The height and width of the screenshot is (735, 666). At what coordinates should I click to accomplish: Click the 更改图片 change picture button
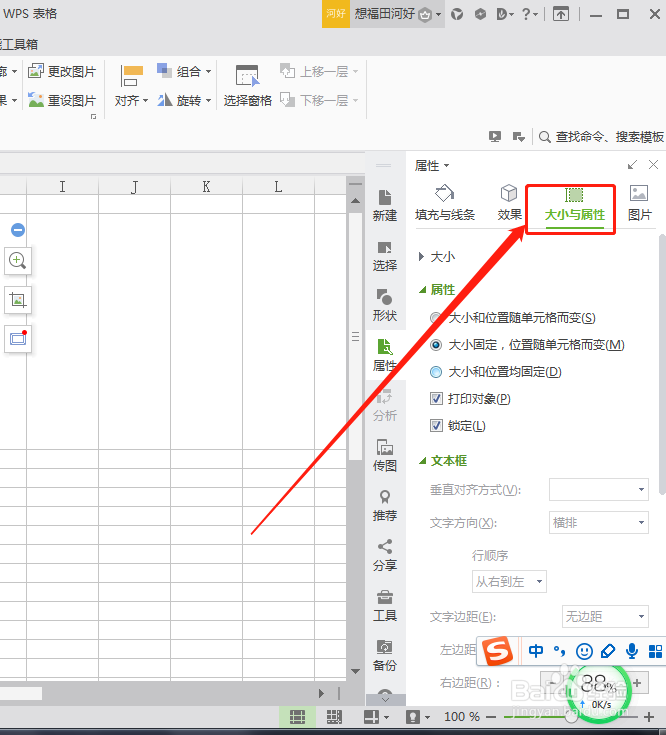62,71
